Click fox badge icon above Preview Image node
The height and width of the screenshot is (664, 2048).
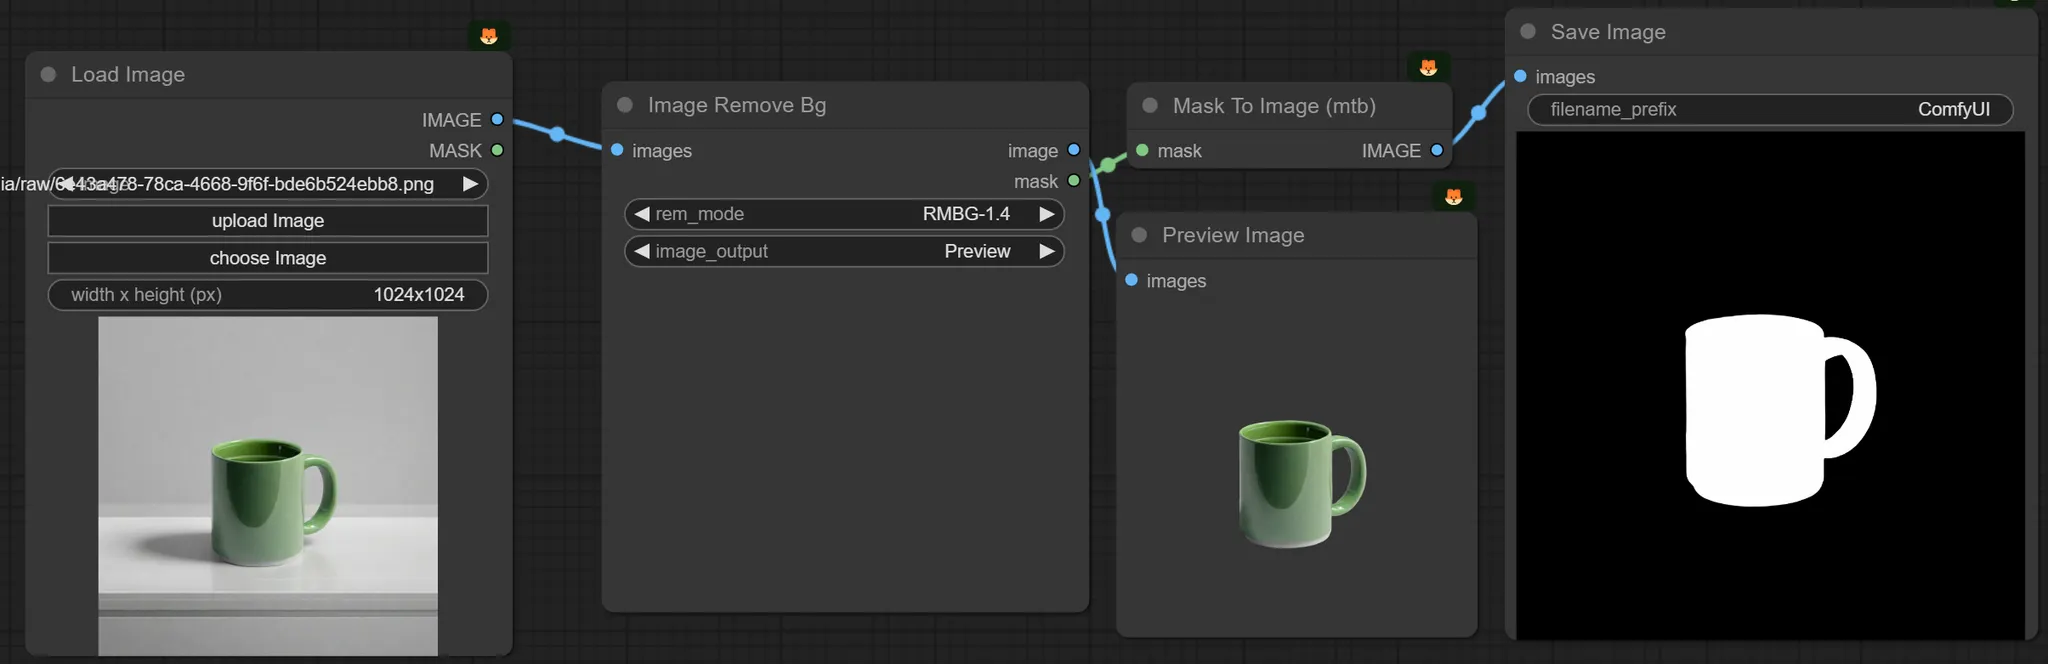click(x=1453, y=196)
